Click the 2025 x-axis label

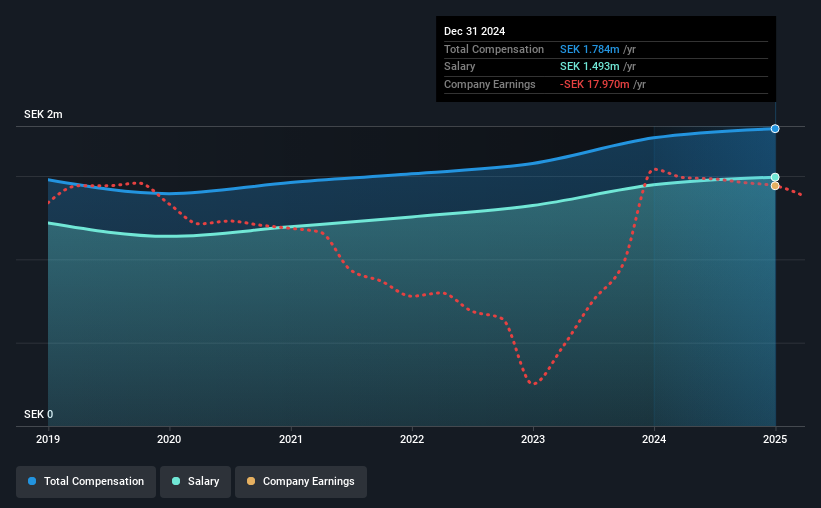[775, 439]
